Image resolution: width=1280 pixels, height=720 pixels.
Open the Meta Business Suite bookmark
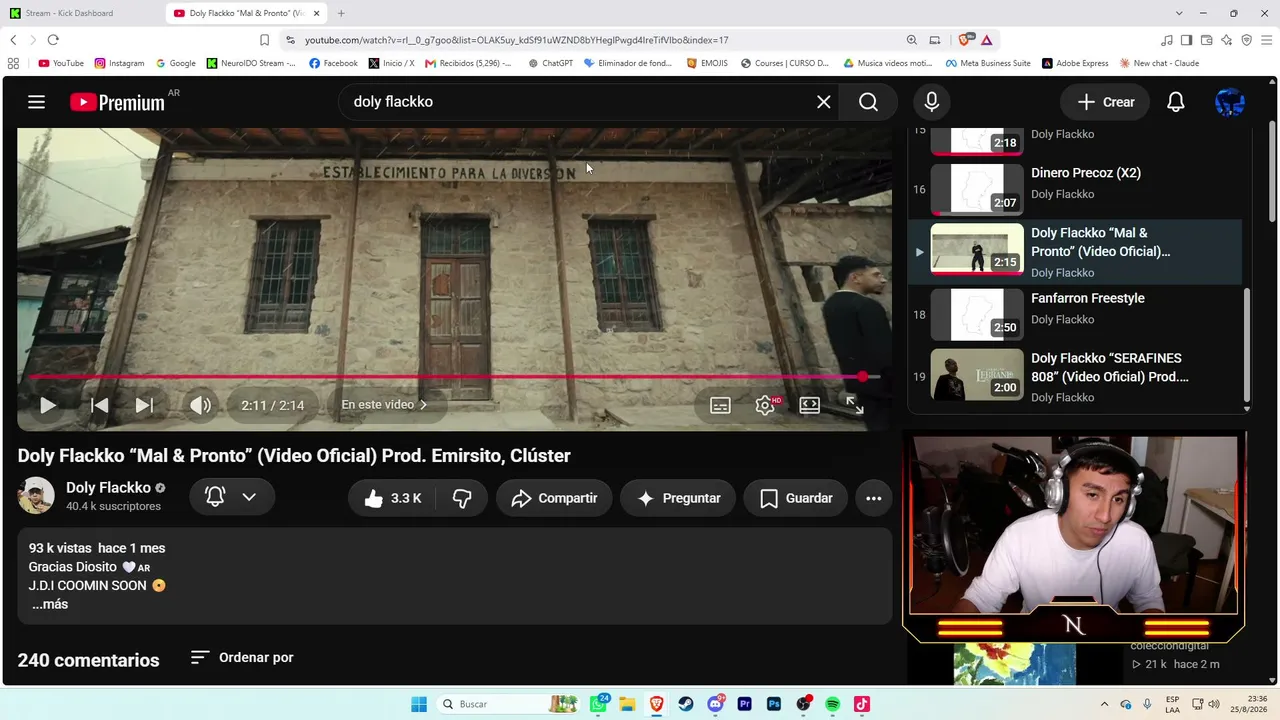987,63
